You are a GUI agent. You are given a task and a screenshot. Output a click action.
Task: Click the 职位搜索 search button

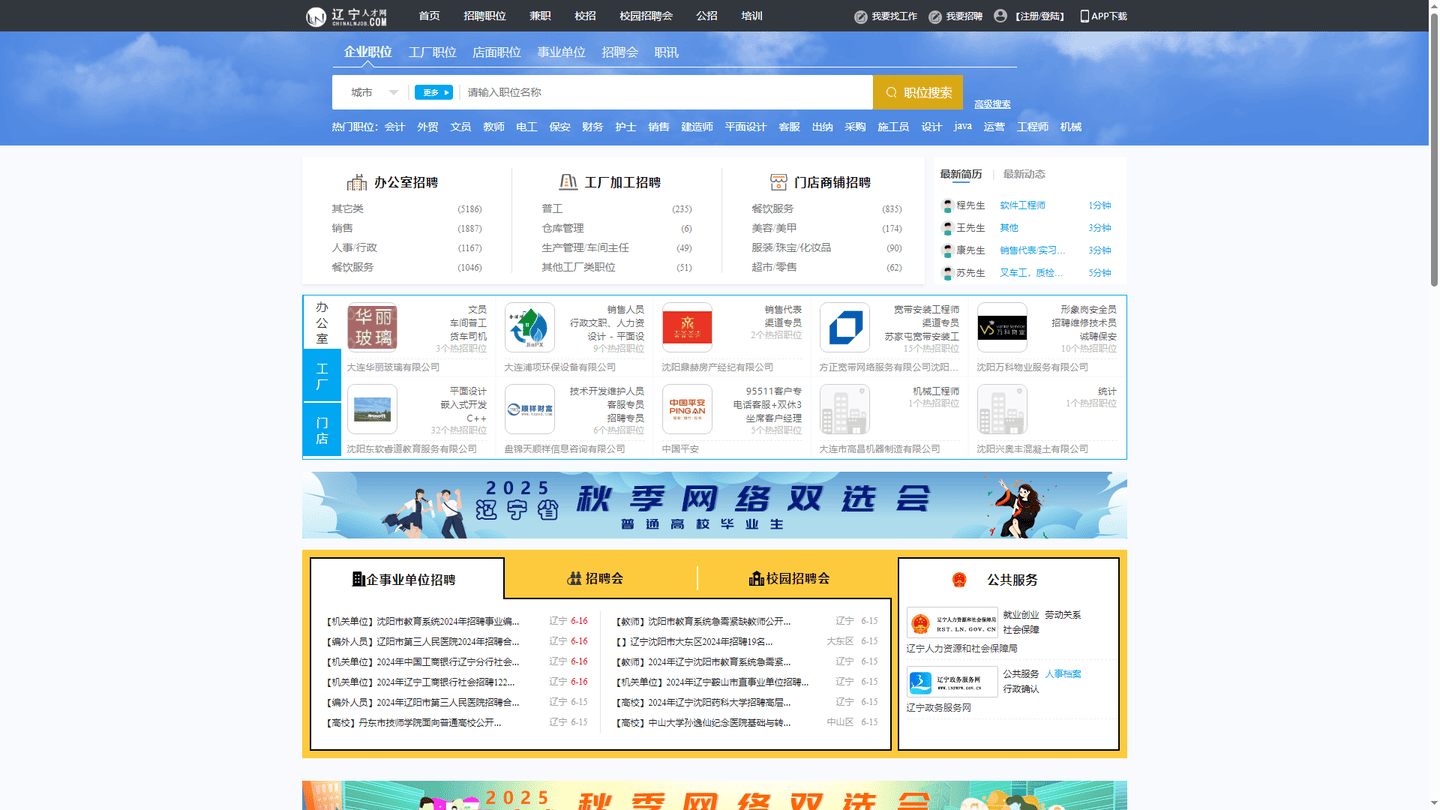coord(918,92)
